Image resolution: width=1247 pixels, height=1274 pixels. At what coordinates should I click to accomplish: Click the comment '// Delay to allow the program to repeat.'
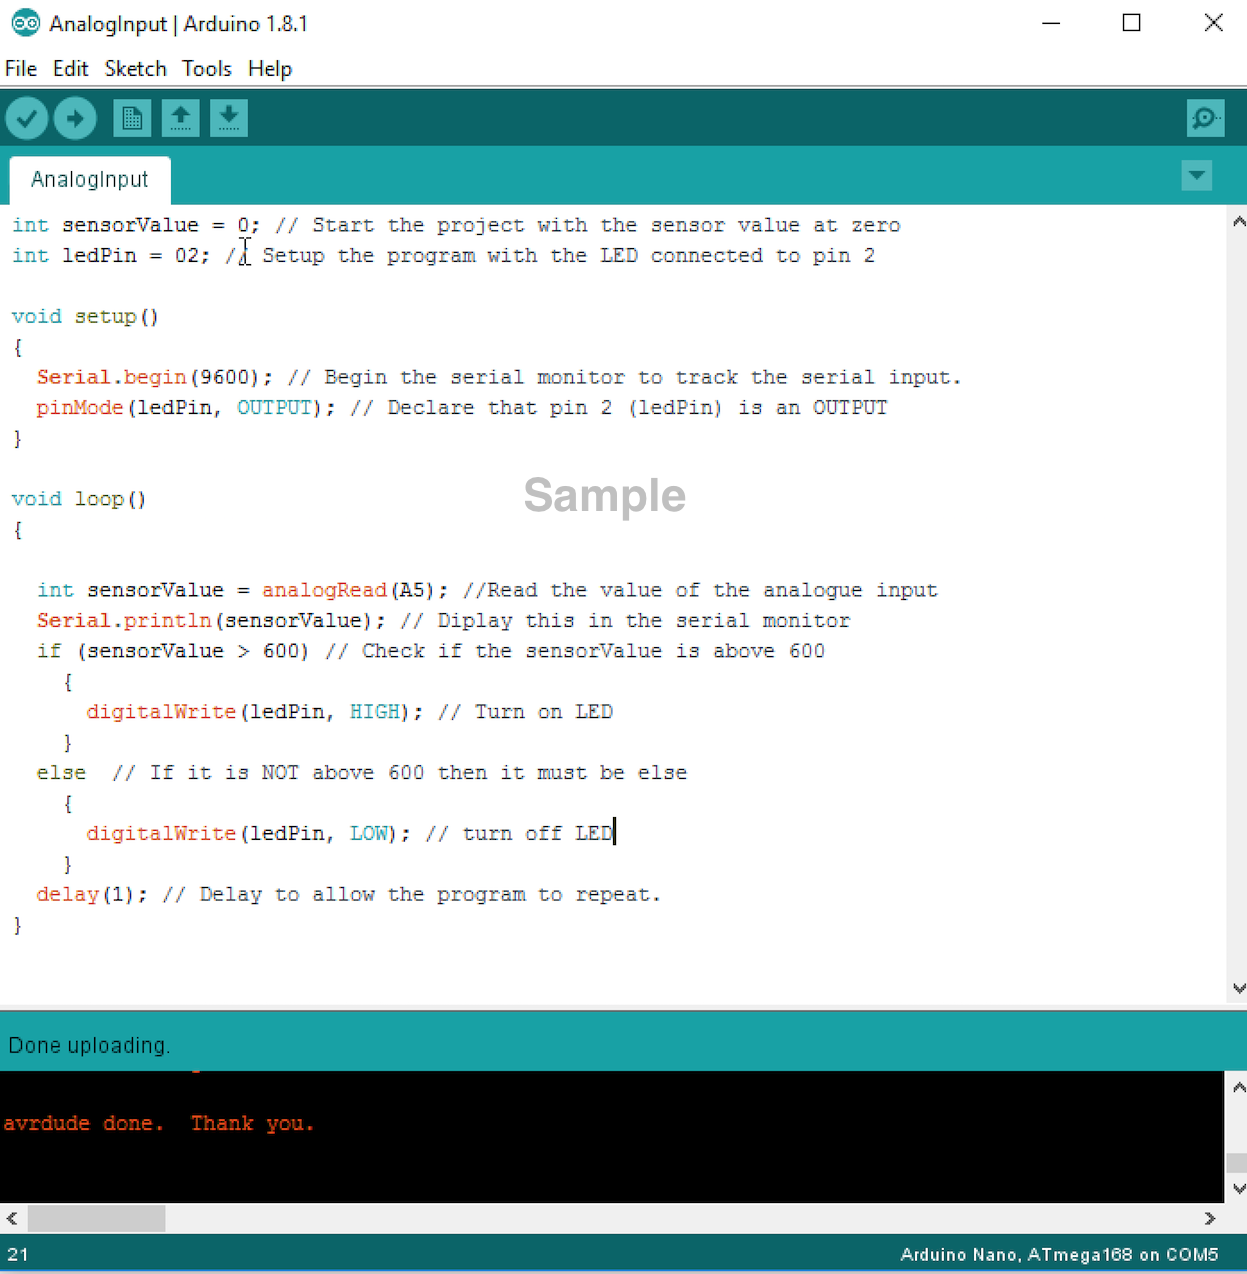pos(411,895)
